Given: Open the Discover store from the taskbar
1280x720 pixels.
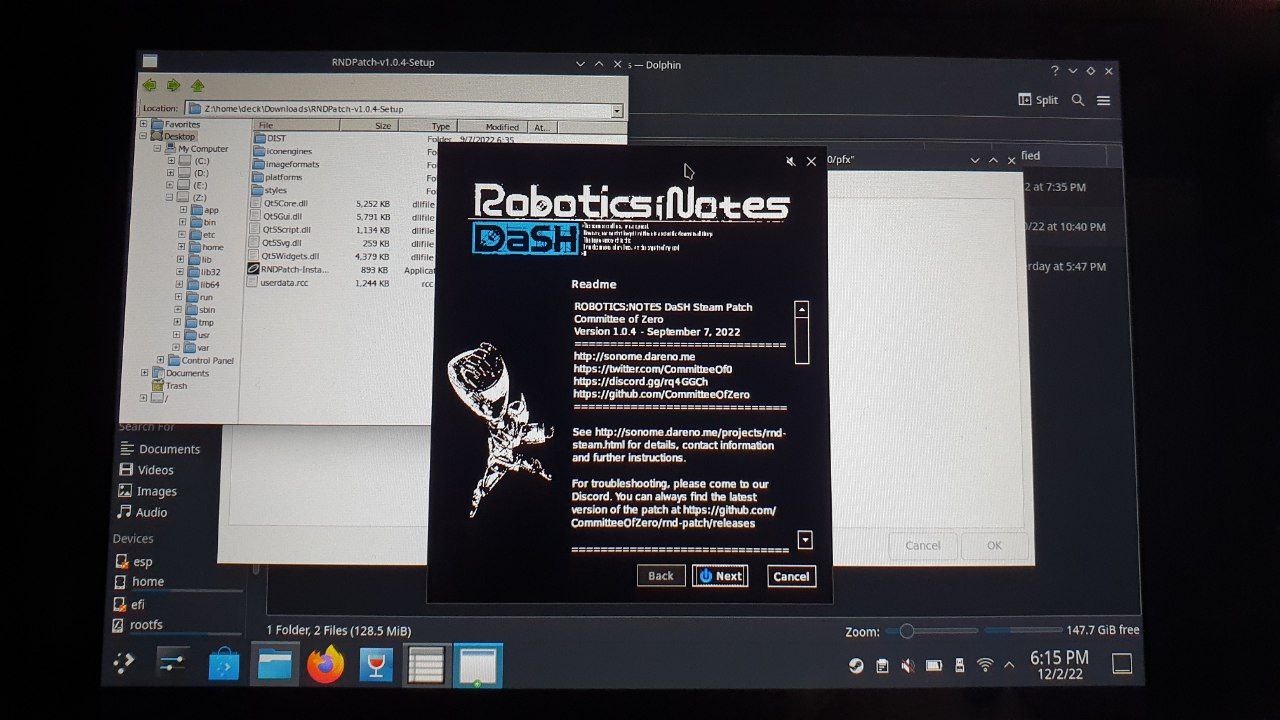Looking at the screenshot, I should [x=224, y=665].
